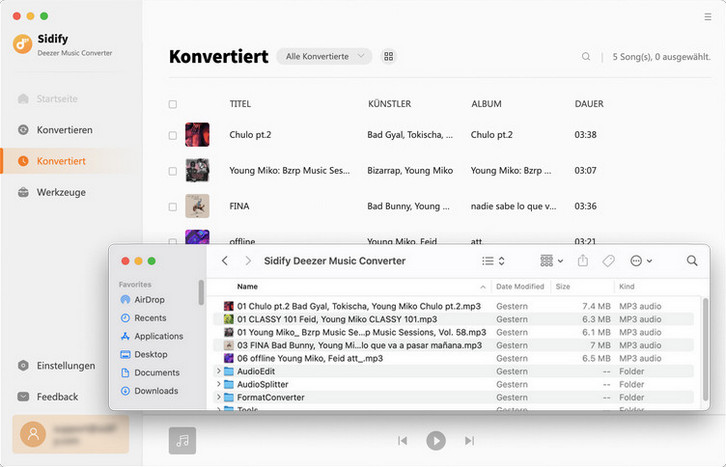The image size is (726, 467).
Task: Open Finder group-by dropdown
Action: point(551,261)
